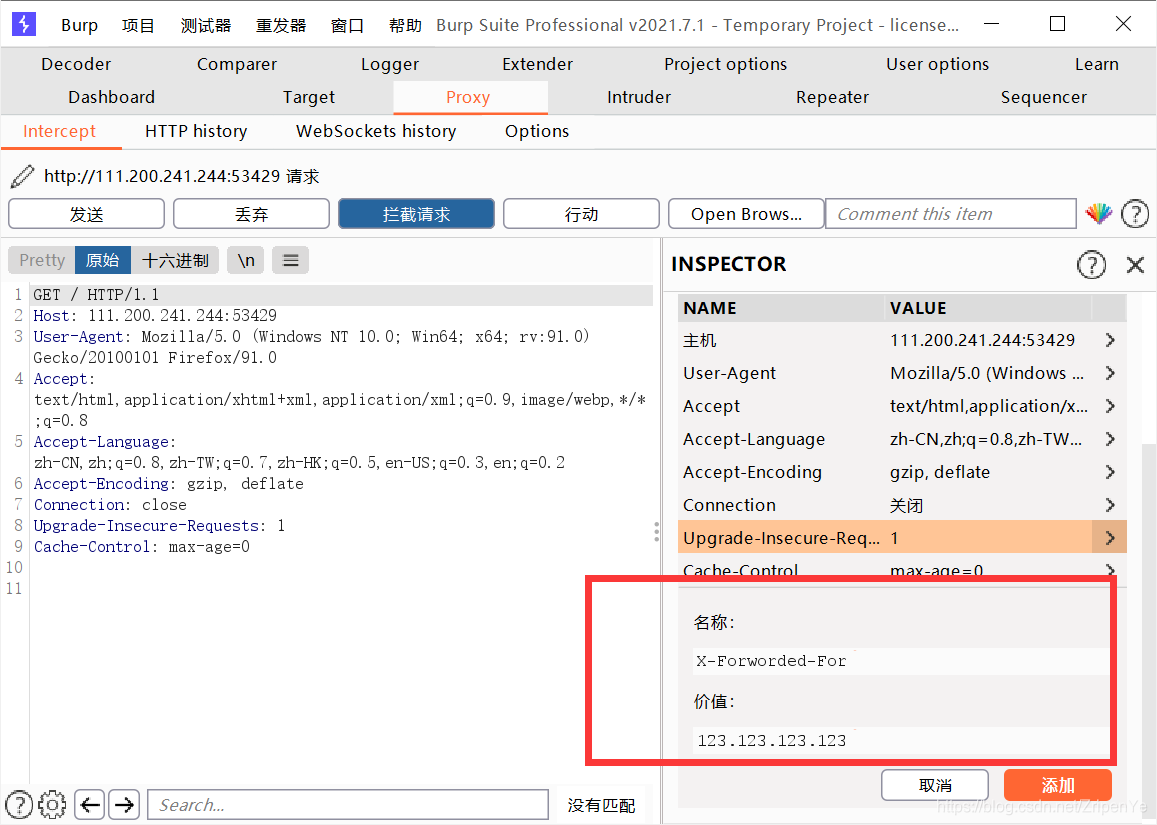The height and width of the screenshot is (825, 1157).
Task: Open the multicolor highlight picker icon
Action: tap(1099, 214)
